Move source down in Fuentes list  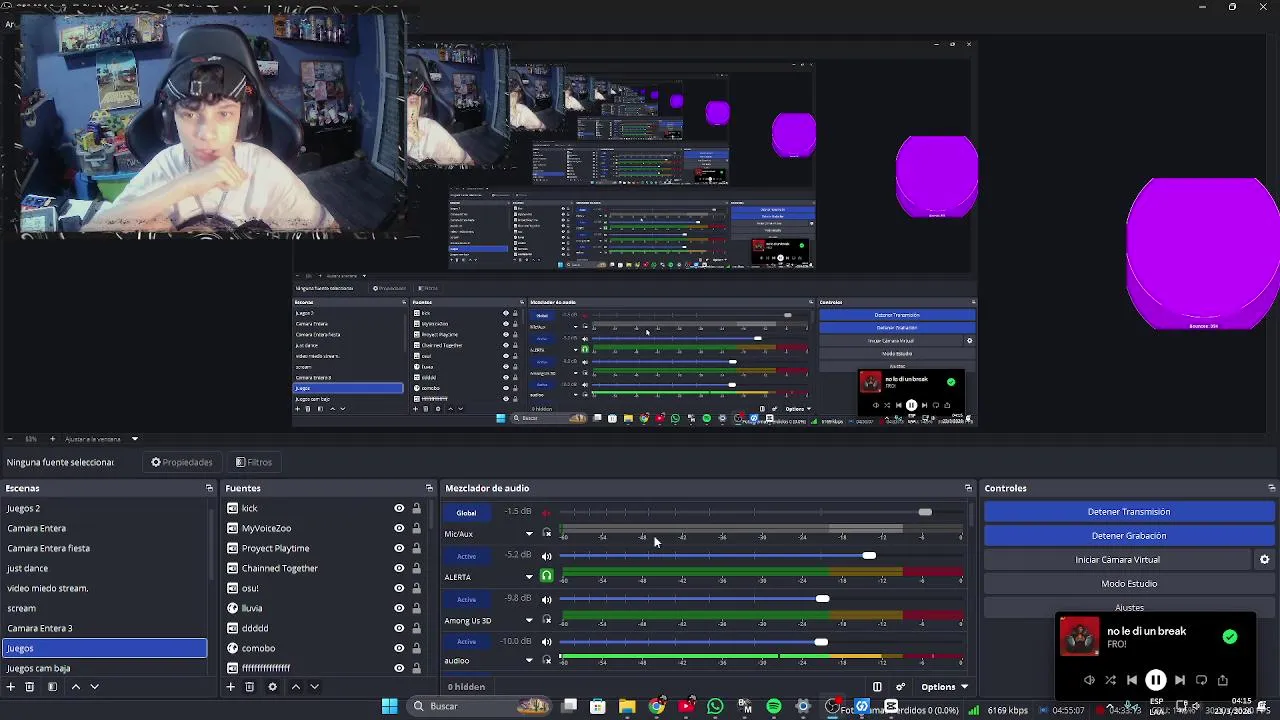(x=314, y=687)
